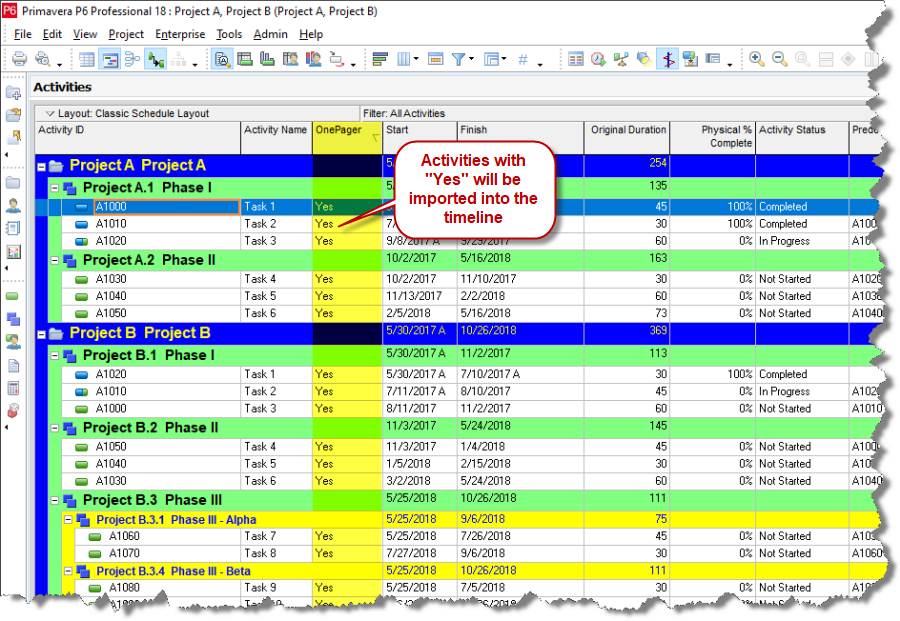Open Print Preview from the toolbar

[42, 59]
